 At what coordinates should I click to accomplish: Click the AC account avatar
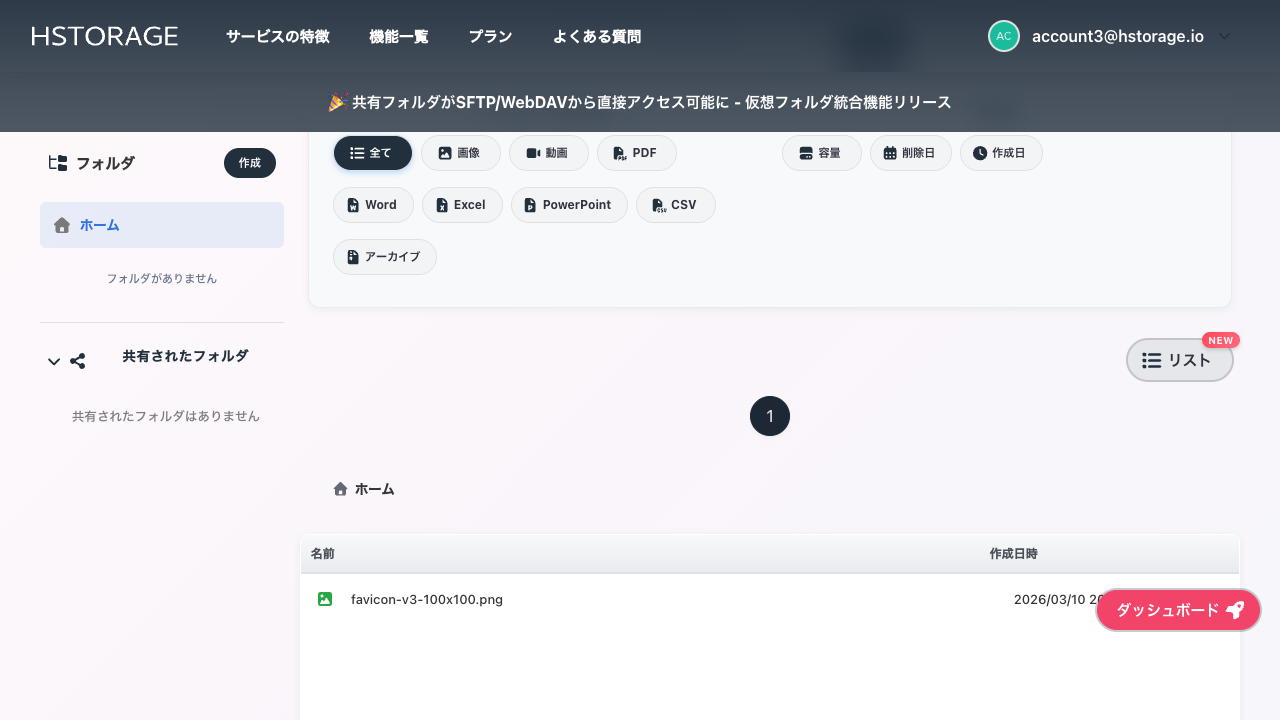click(1004, 36)
